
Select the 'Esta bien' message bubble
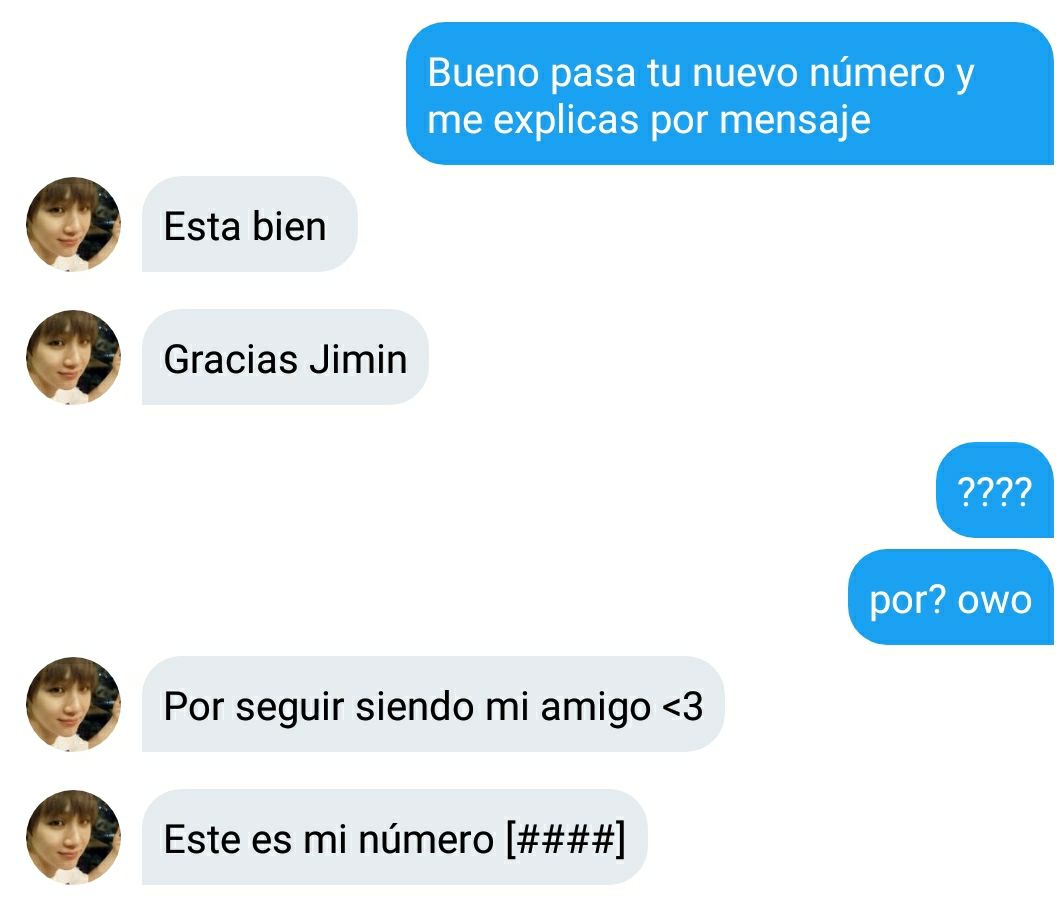250,224
